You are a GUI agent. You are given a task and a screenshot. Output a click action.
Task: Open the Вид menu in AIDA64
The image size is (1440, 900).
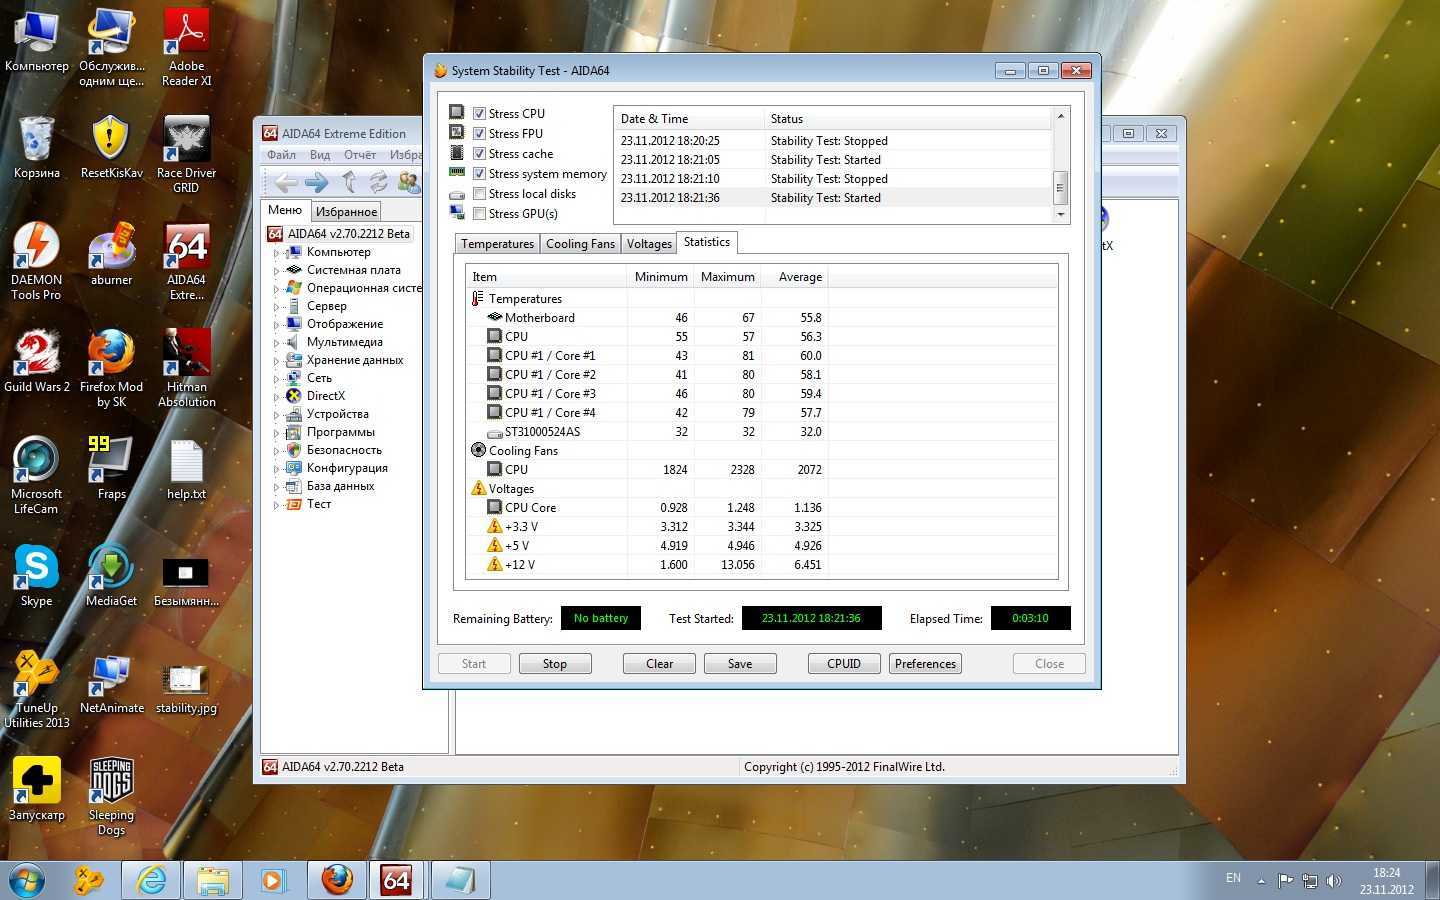tap(320, 155)
